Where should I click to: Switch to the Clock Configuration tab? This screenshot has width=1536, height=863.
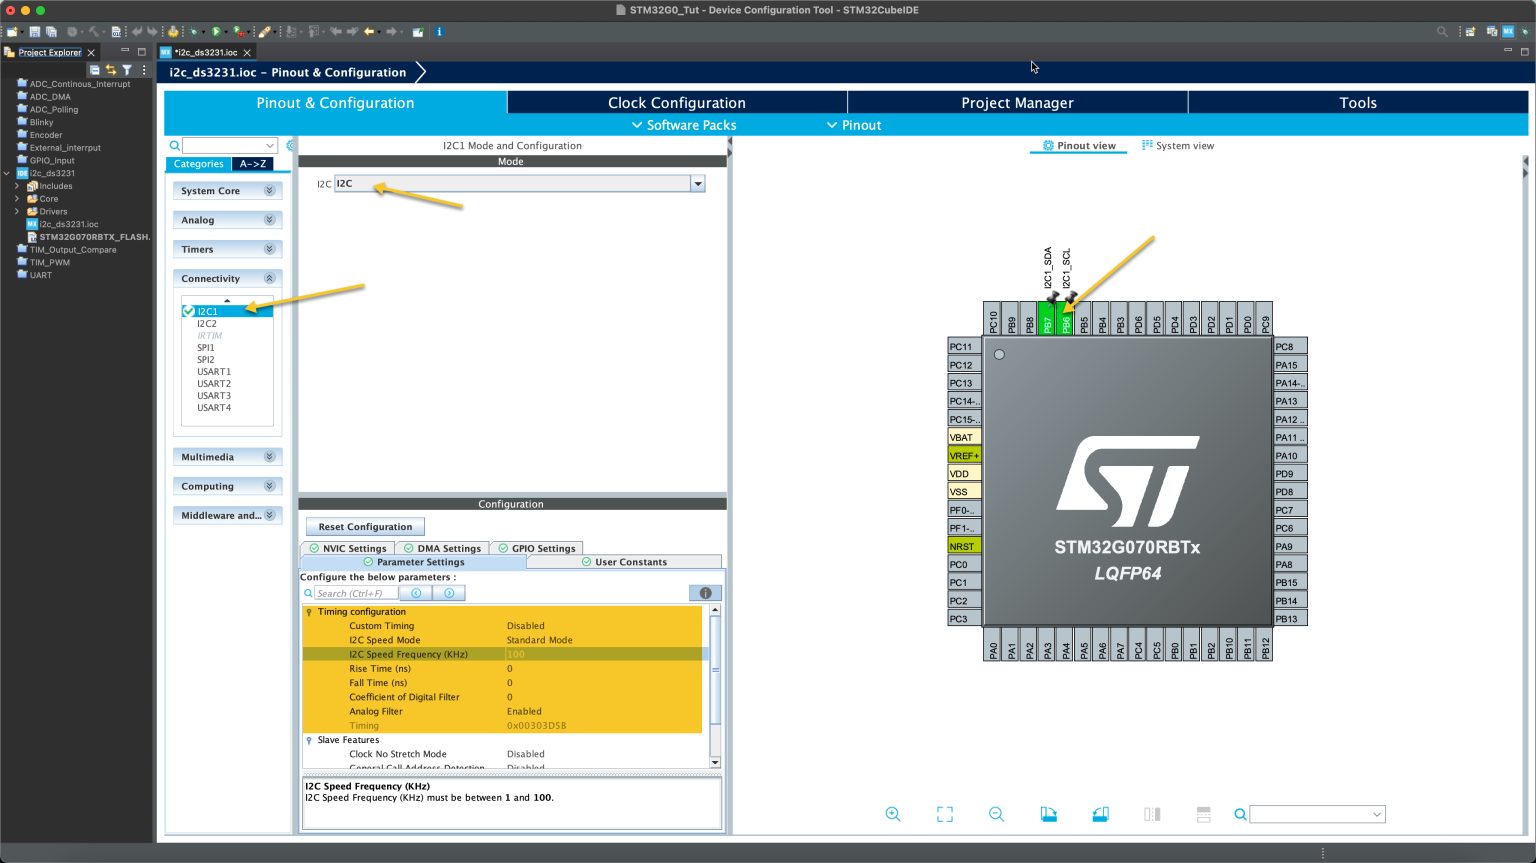pos(676,102)
